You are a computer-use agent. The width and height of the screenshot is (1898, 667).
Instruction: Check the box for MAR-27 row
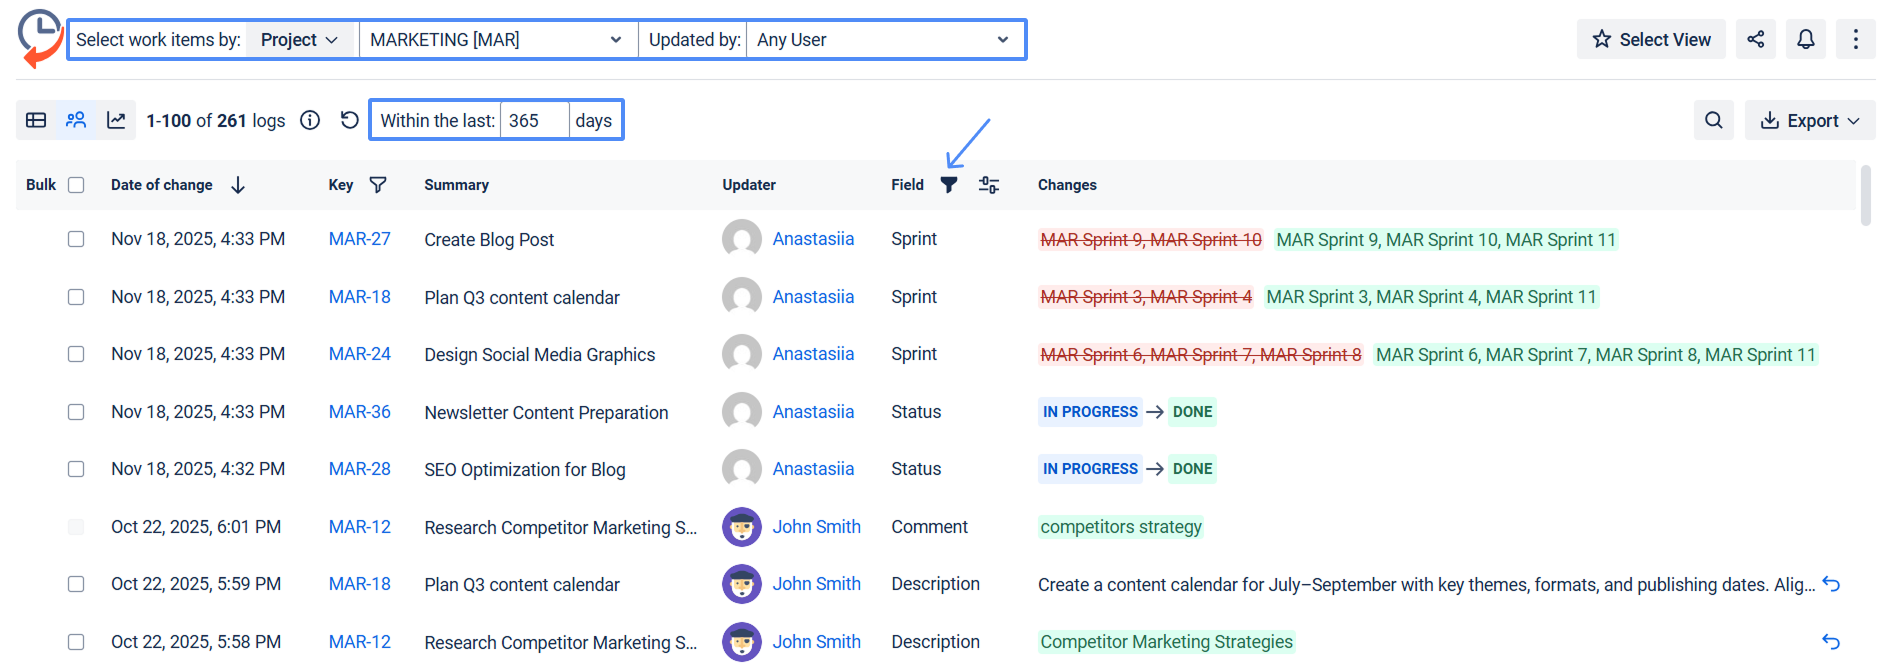tap(76, 239)
